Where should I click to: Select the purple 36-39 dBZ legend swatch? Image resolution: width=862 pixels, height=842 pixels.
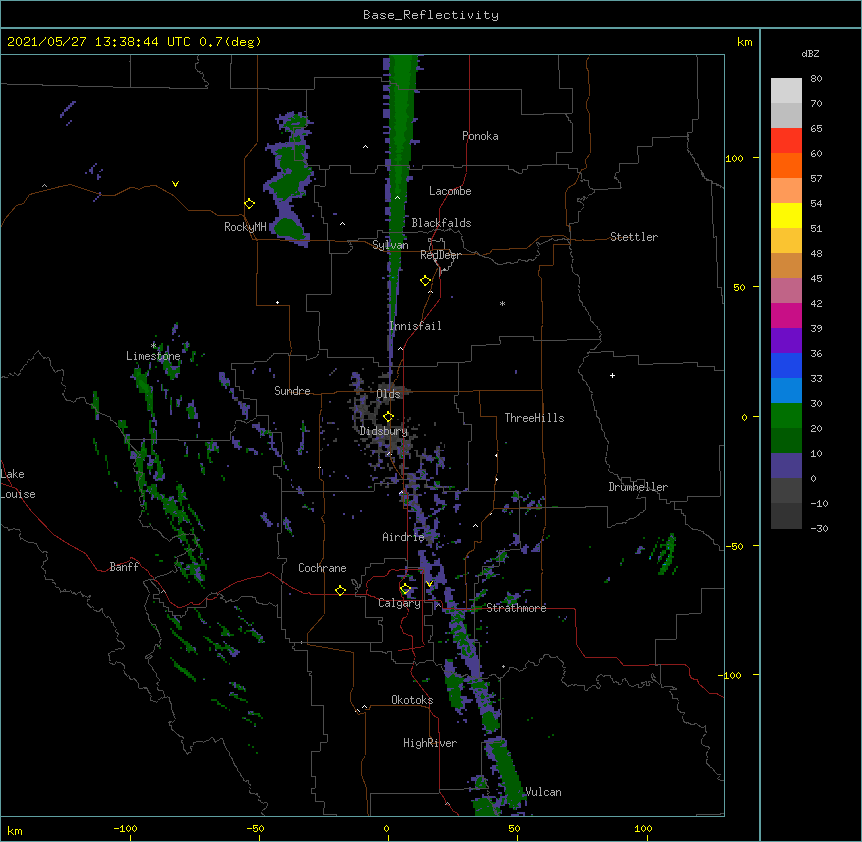pos(786,340)
